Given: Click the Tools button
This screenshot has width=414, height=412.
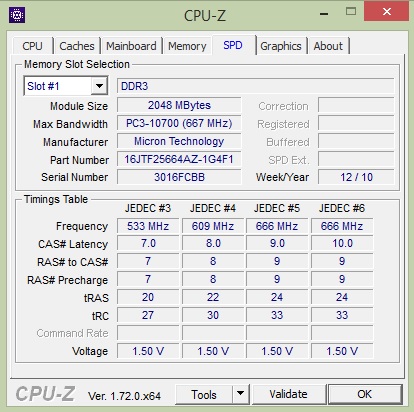Looking at the screenshot, I should click(204, 394).
